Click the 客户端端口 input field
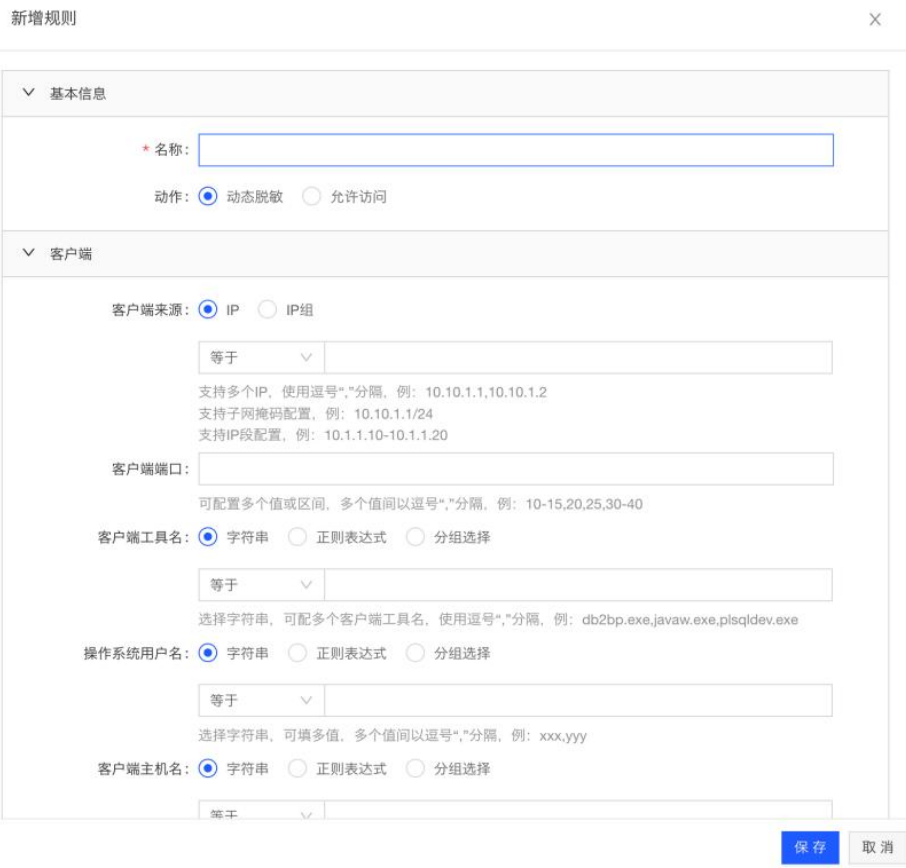The width and height of the screenshot is (906, 868). point(515,469)
